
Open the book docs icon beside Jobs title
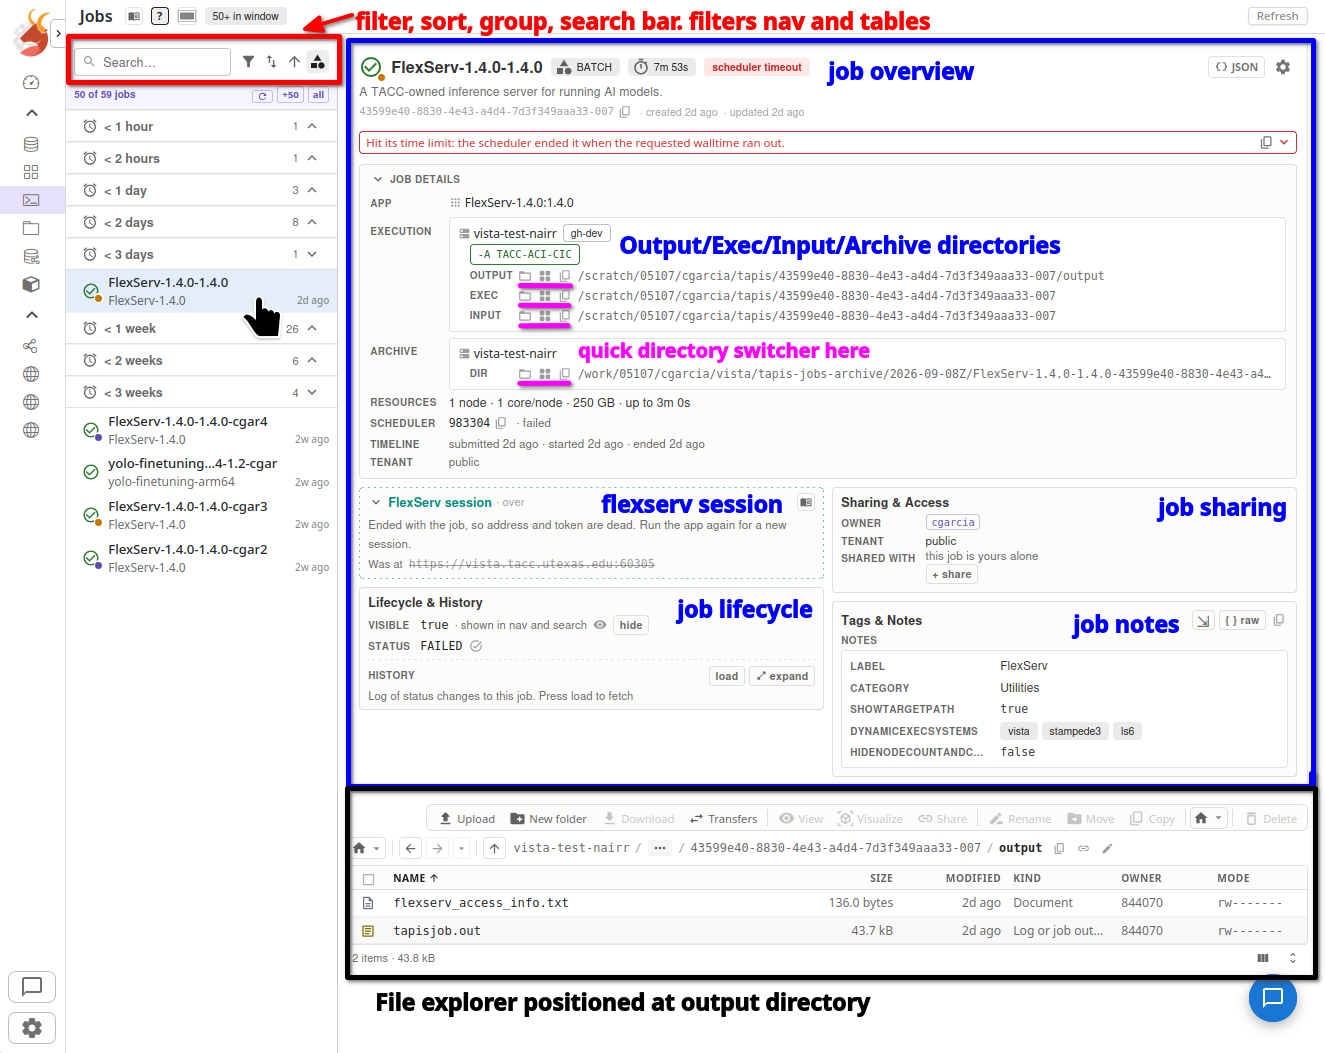coord(134,16)
